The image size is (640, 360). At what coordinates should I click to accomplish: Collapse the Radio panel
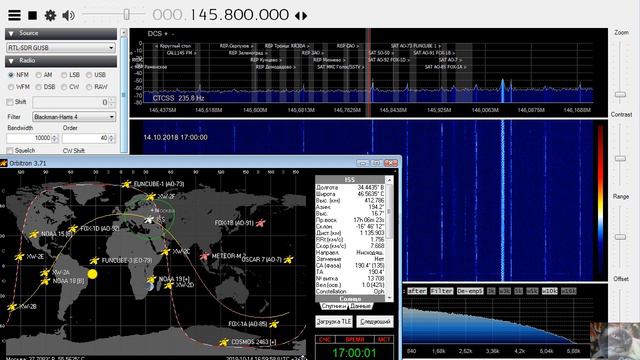coord(11,61)
